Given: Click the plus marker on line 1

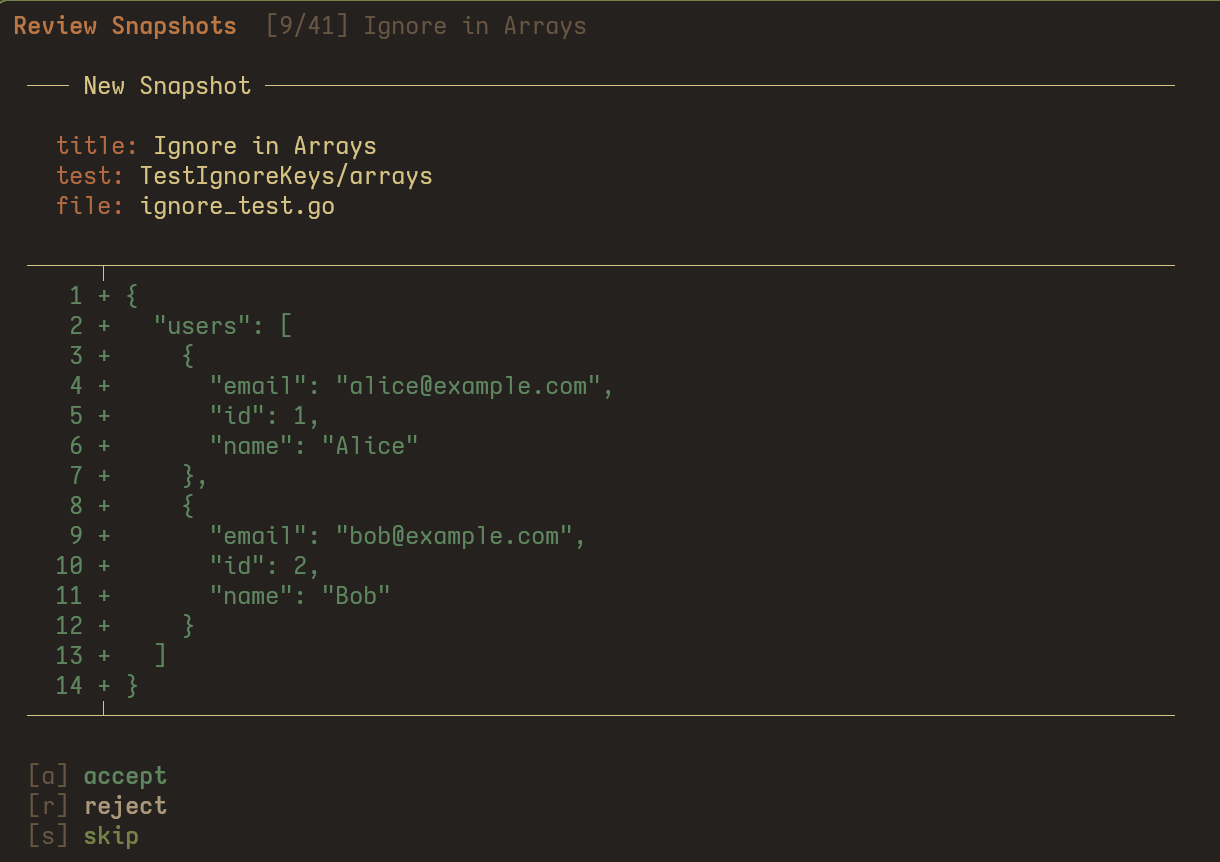Looking at the screenshot, I should pos(104,296).
